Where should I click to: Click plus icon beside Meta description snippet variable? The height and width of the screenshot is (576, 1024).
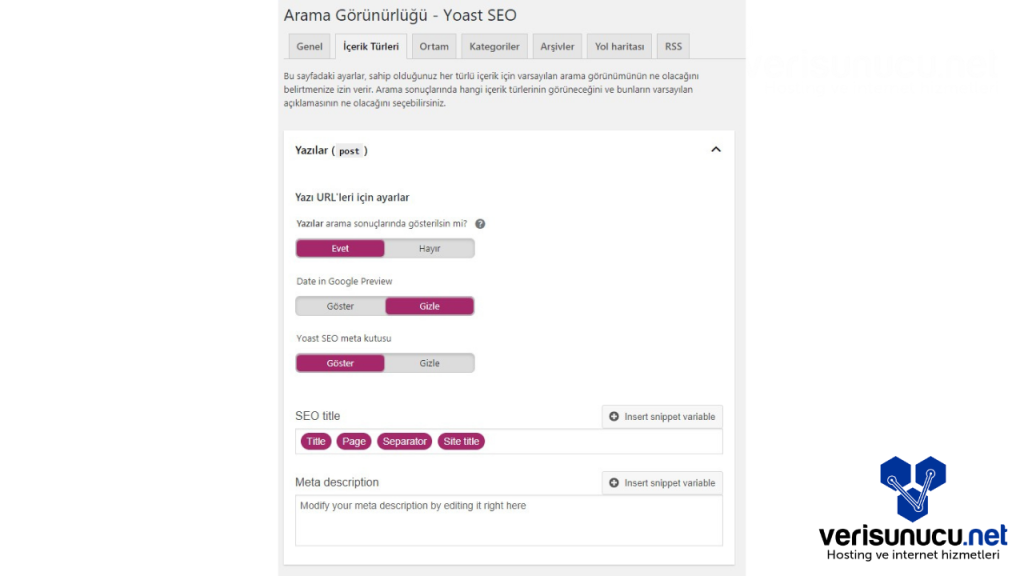pyautogui.click(x=614, y=483)
